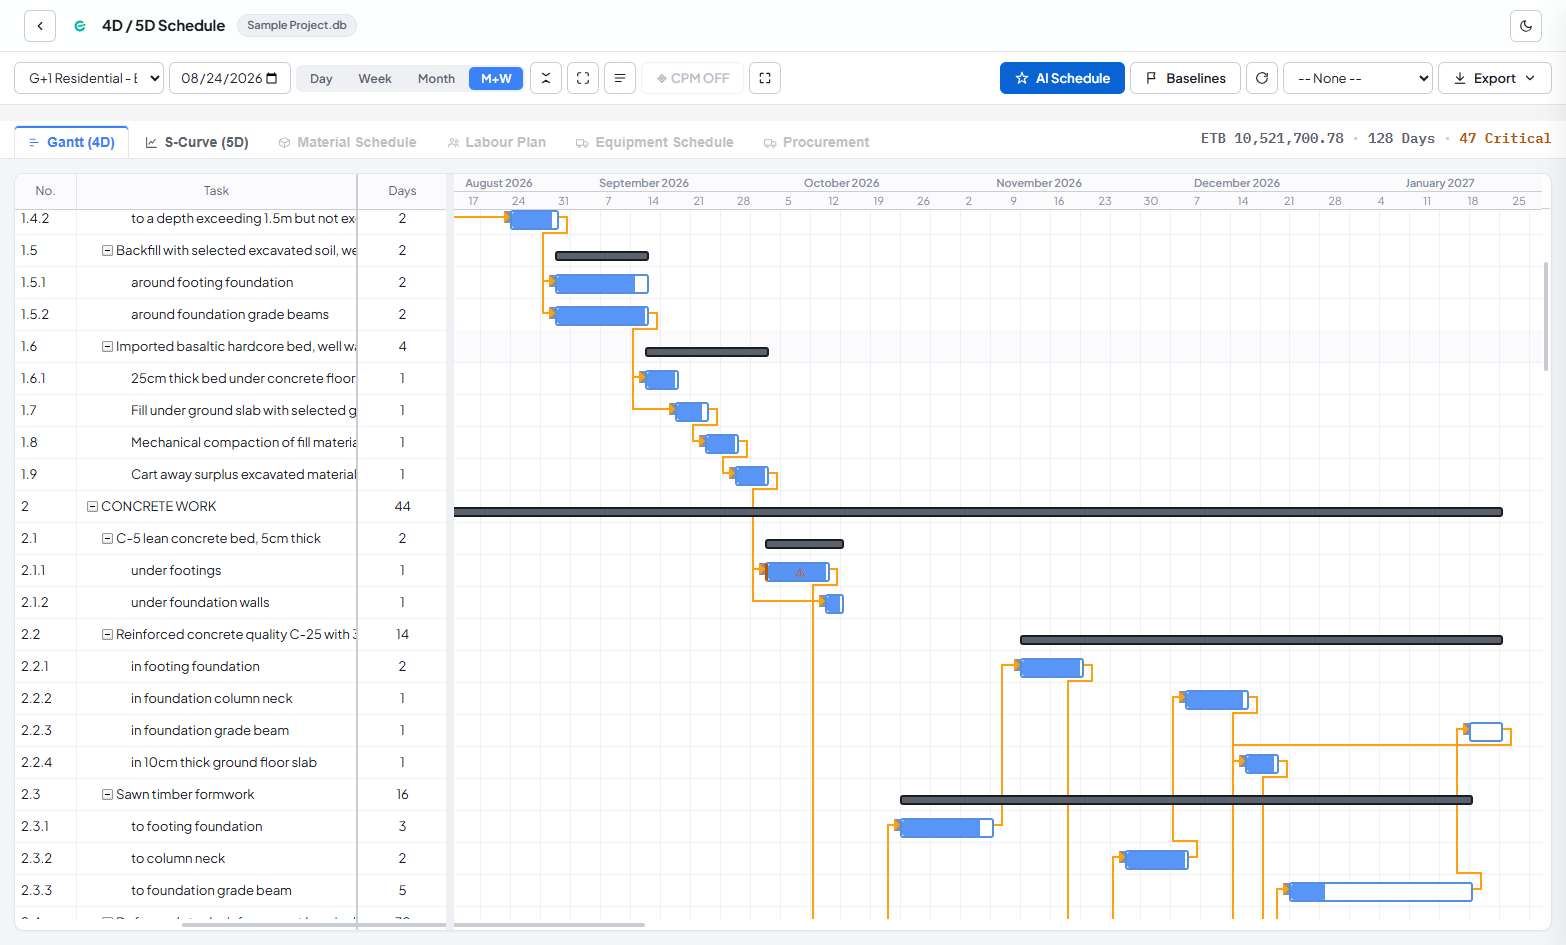This screenshot has height=945, width=1566.
Task: Click the collapse rows toolbar icon
Action: pyautogui.click(x=546, y=78)
